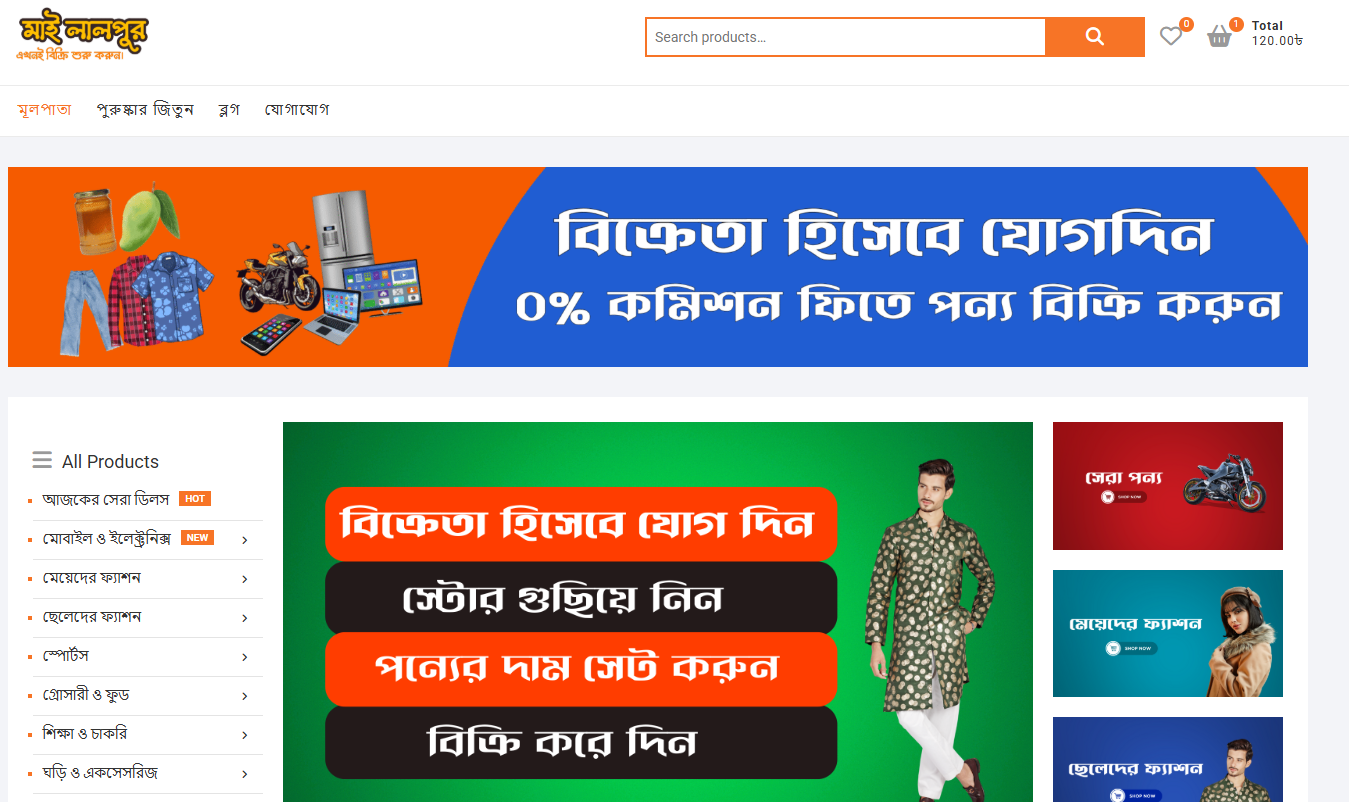Screen dimensions: 1349x802
Task: Open the মূলপাতা menu item
Action: click(x=44, y=110)
